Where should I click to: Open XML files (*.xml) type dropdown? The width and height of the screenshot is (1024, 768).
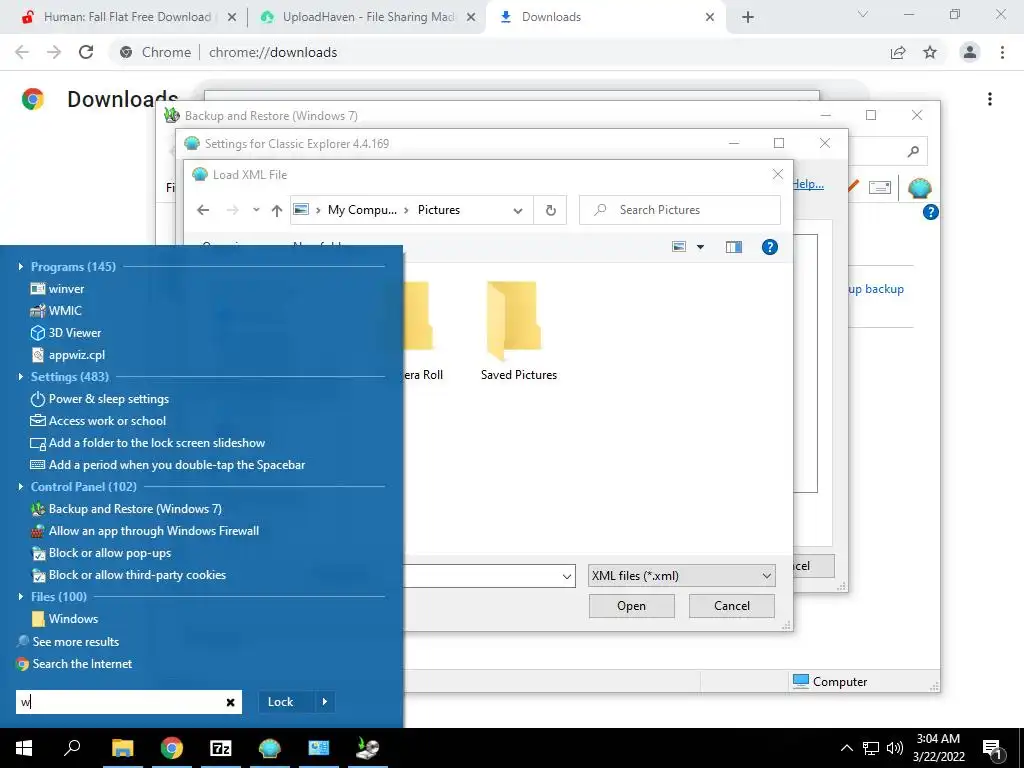coord(682,576)
